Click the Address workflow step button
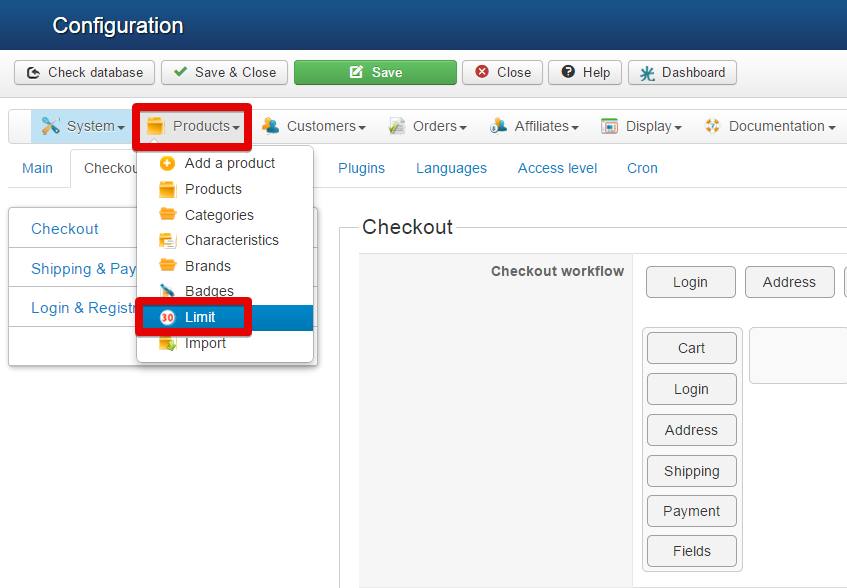The image size is (847, 588). (x=789, y=282)
